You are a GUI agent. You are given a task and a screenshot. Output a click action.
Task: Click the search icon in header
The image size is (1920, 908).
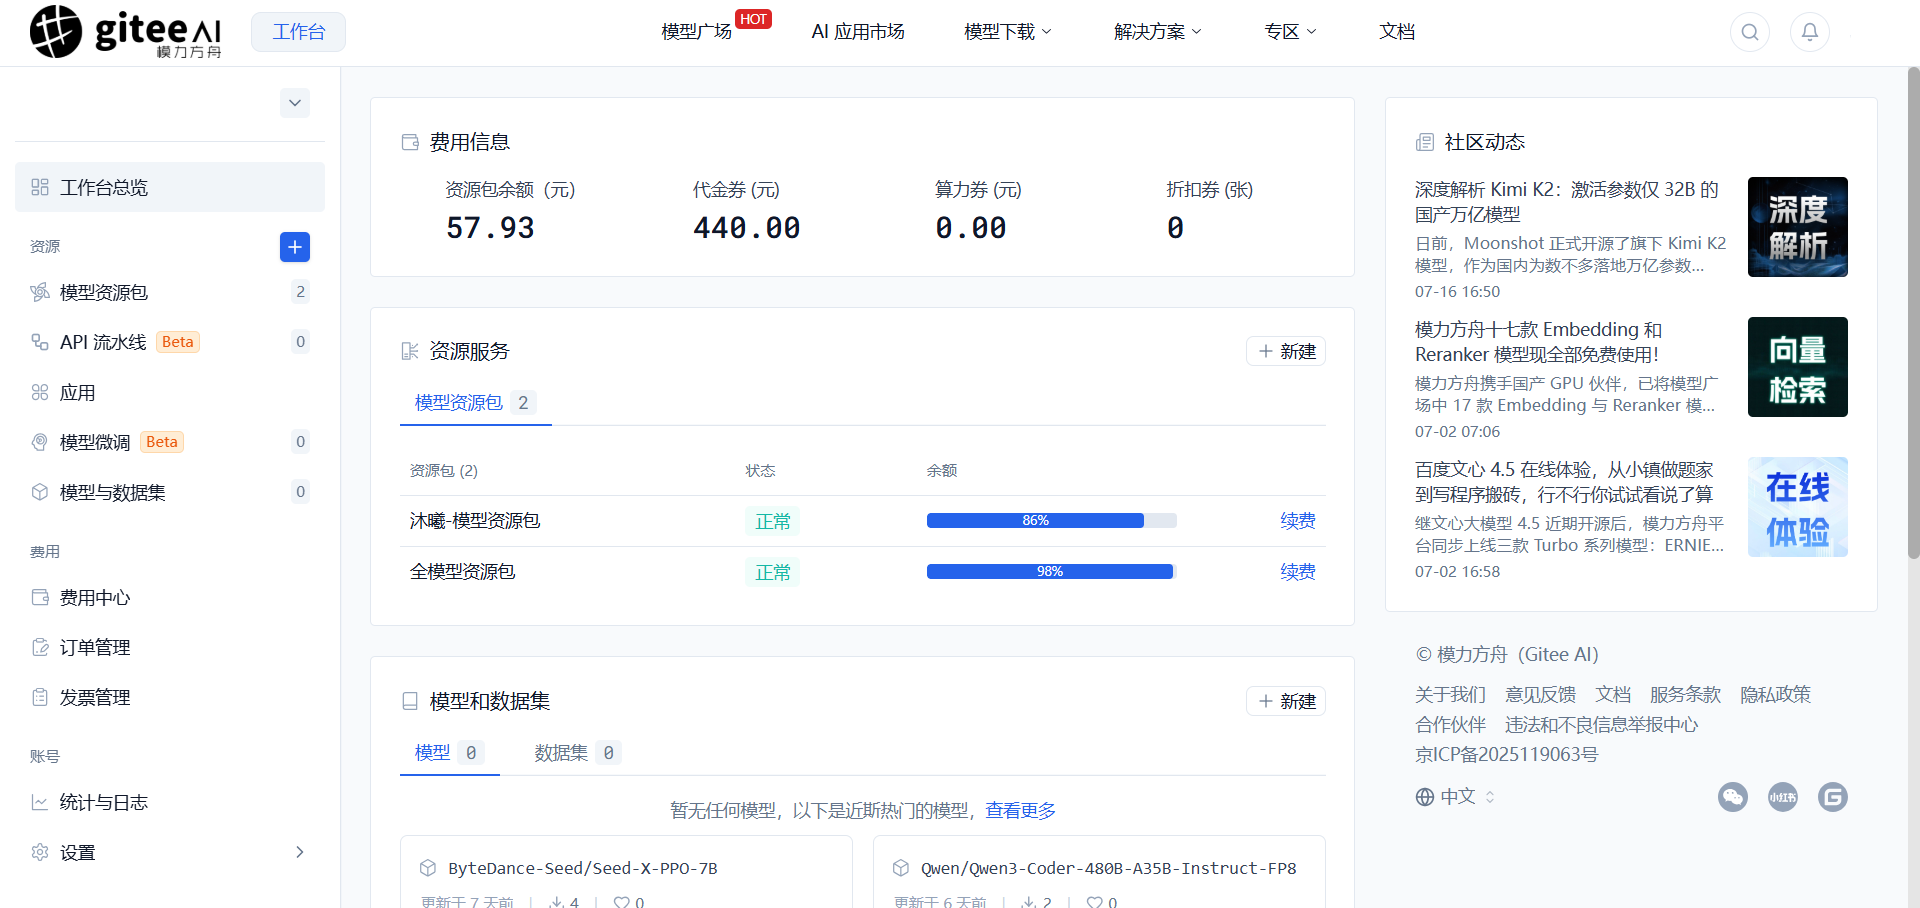(x=1750, y=32)
